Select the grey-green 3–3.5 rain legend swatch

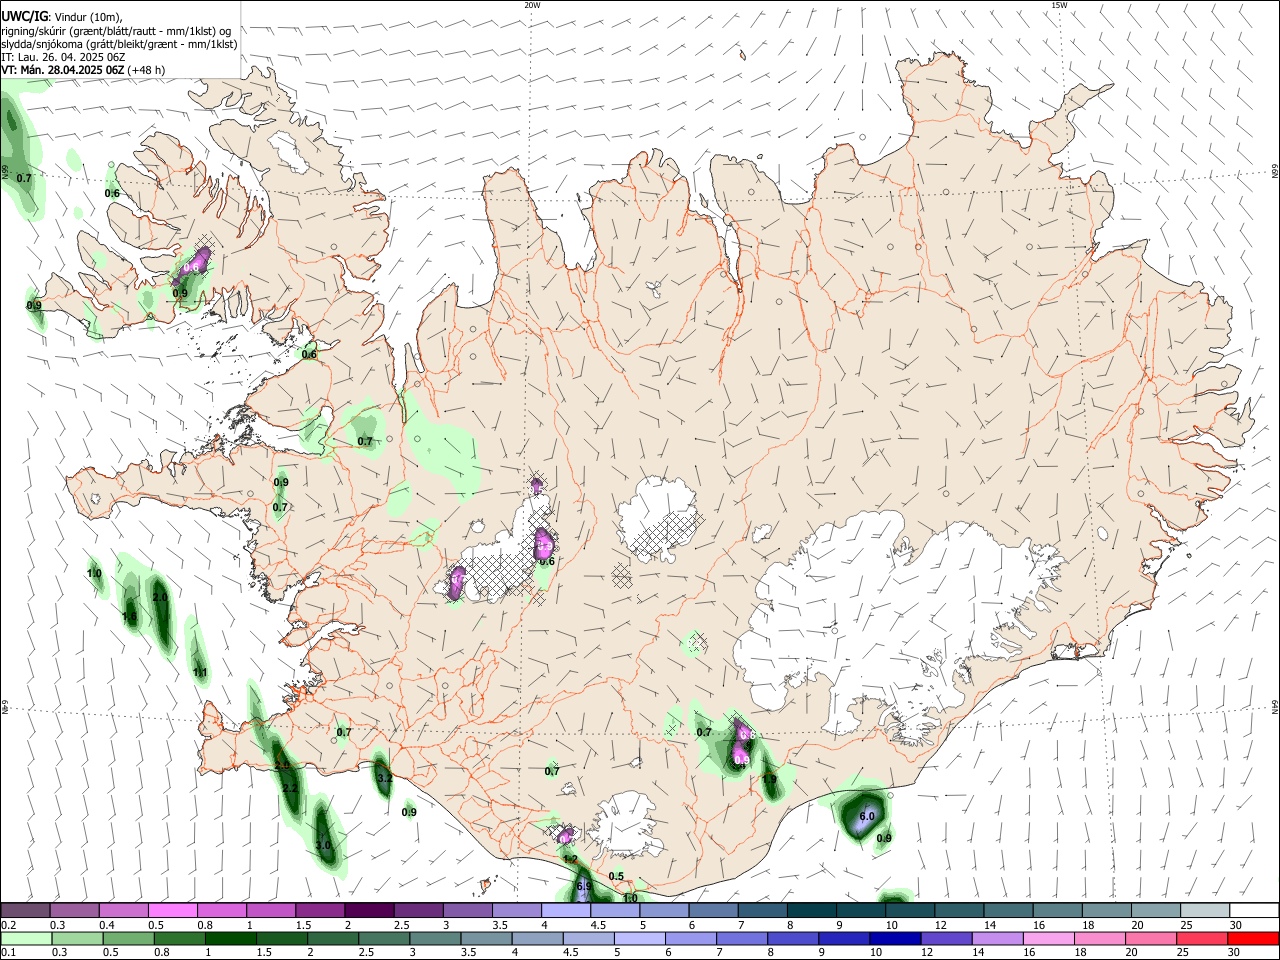pos(435,938)
